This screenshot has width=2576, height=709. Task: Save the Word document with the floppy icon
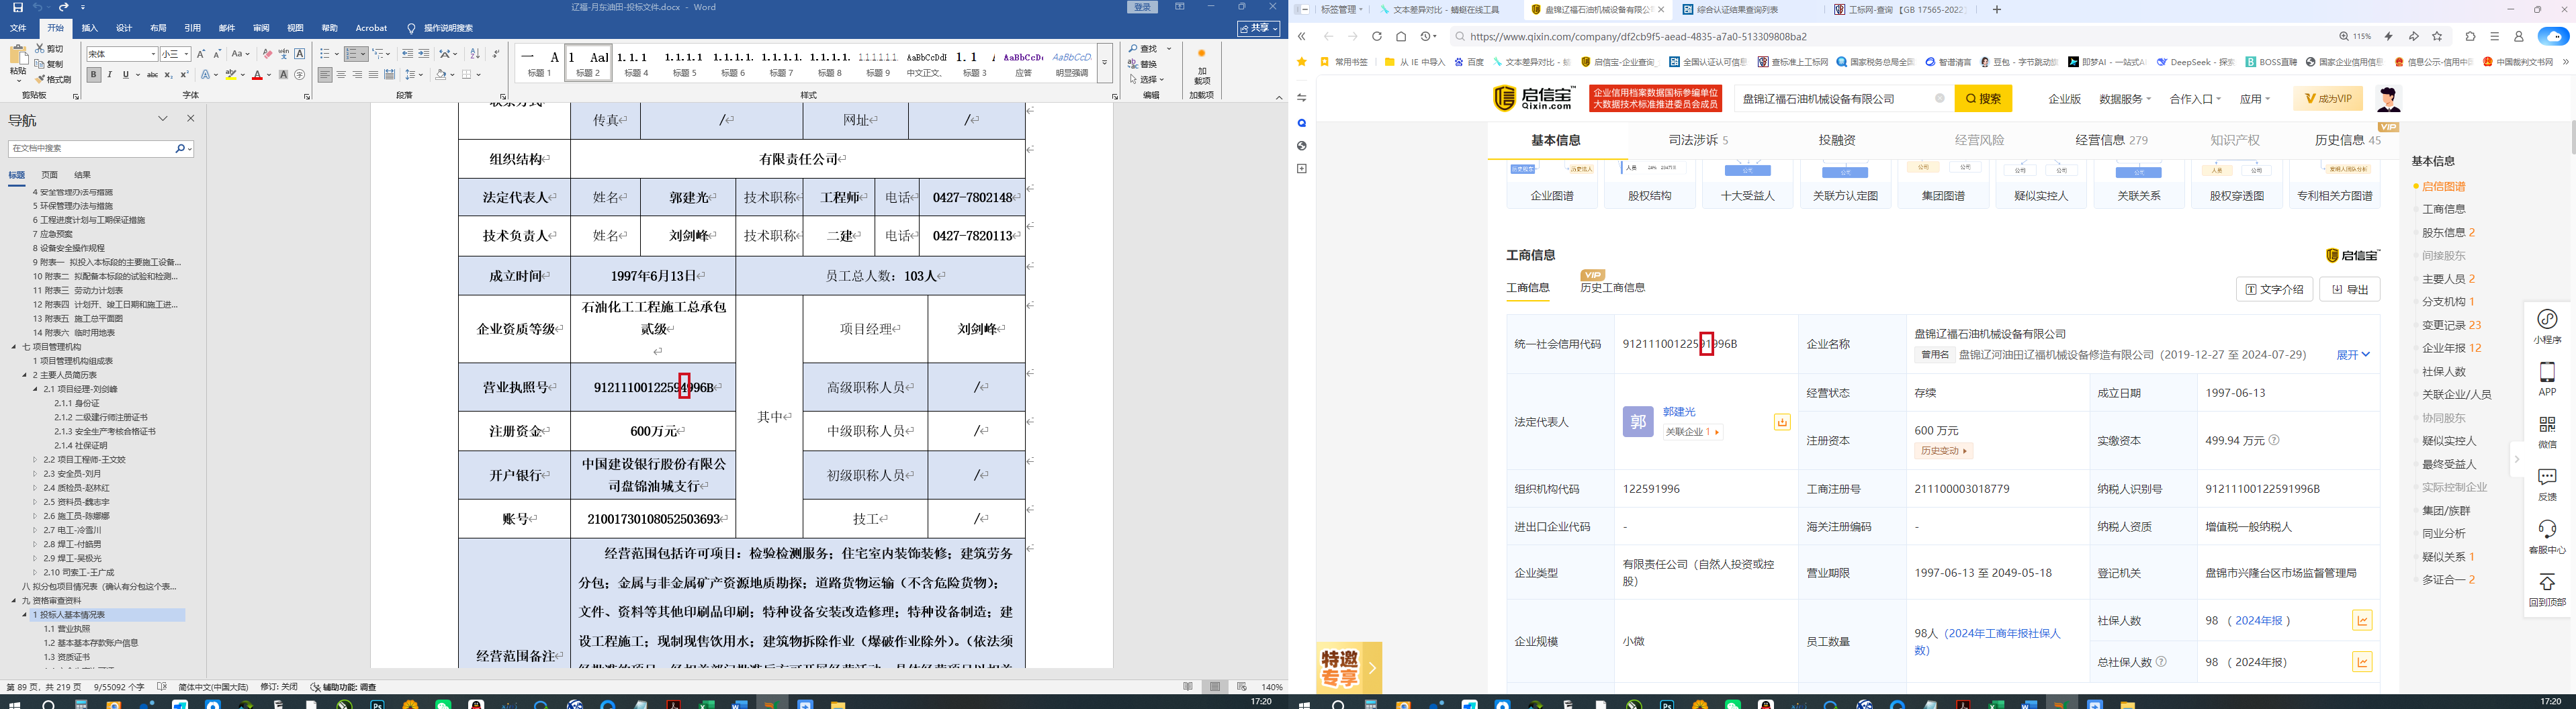point(18,8)
